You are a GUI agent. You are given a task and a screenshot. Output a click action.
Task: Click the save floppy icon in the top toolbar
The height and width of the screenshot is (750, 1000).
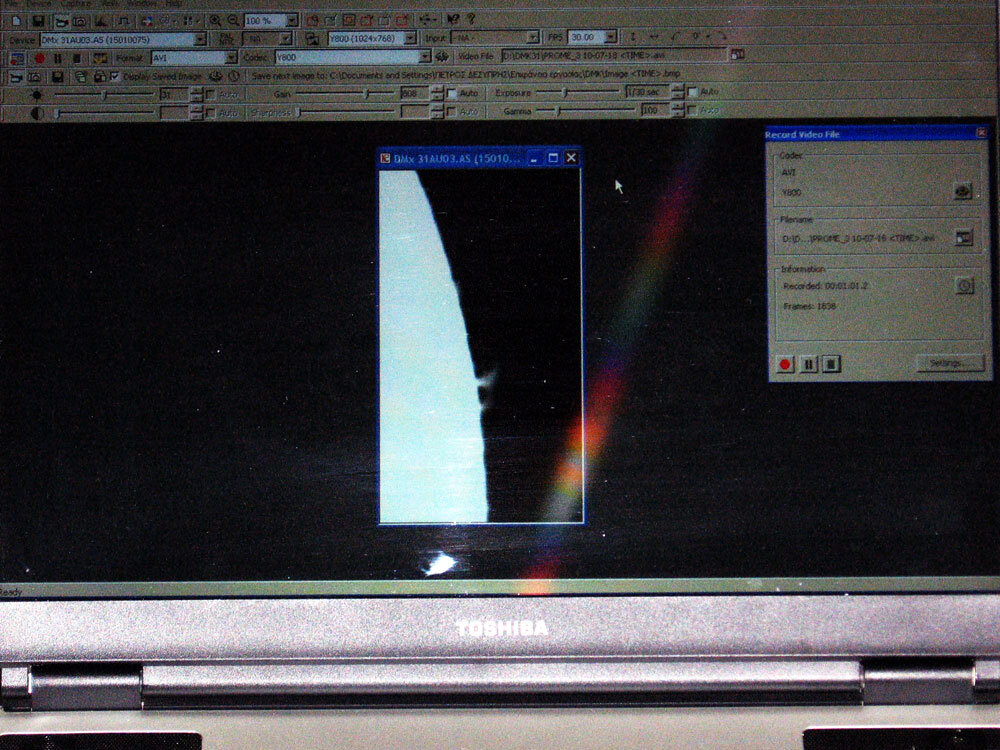(x=38, y=20)
